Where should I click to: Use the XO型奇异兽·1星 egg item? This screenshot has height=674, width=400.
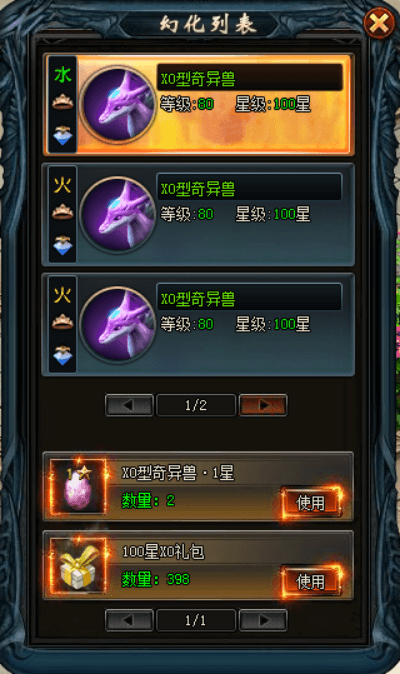coord(311,502)
